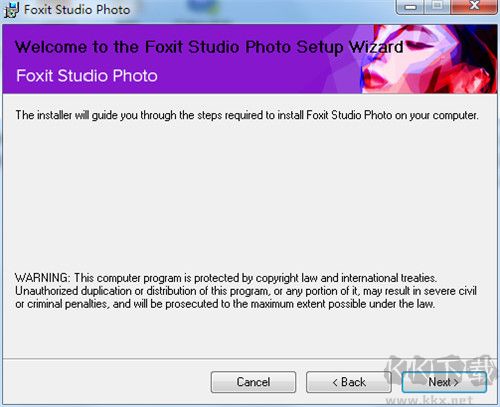
Task: Click the Cancel button
Action: coord(253,382)
